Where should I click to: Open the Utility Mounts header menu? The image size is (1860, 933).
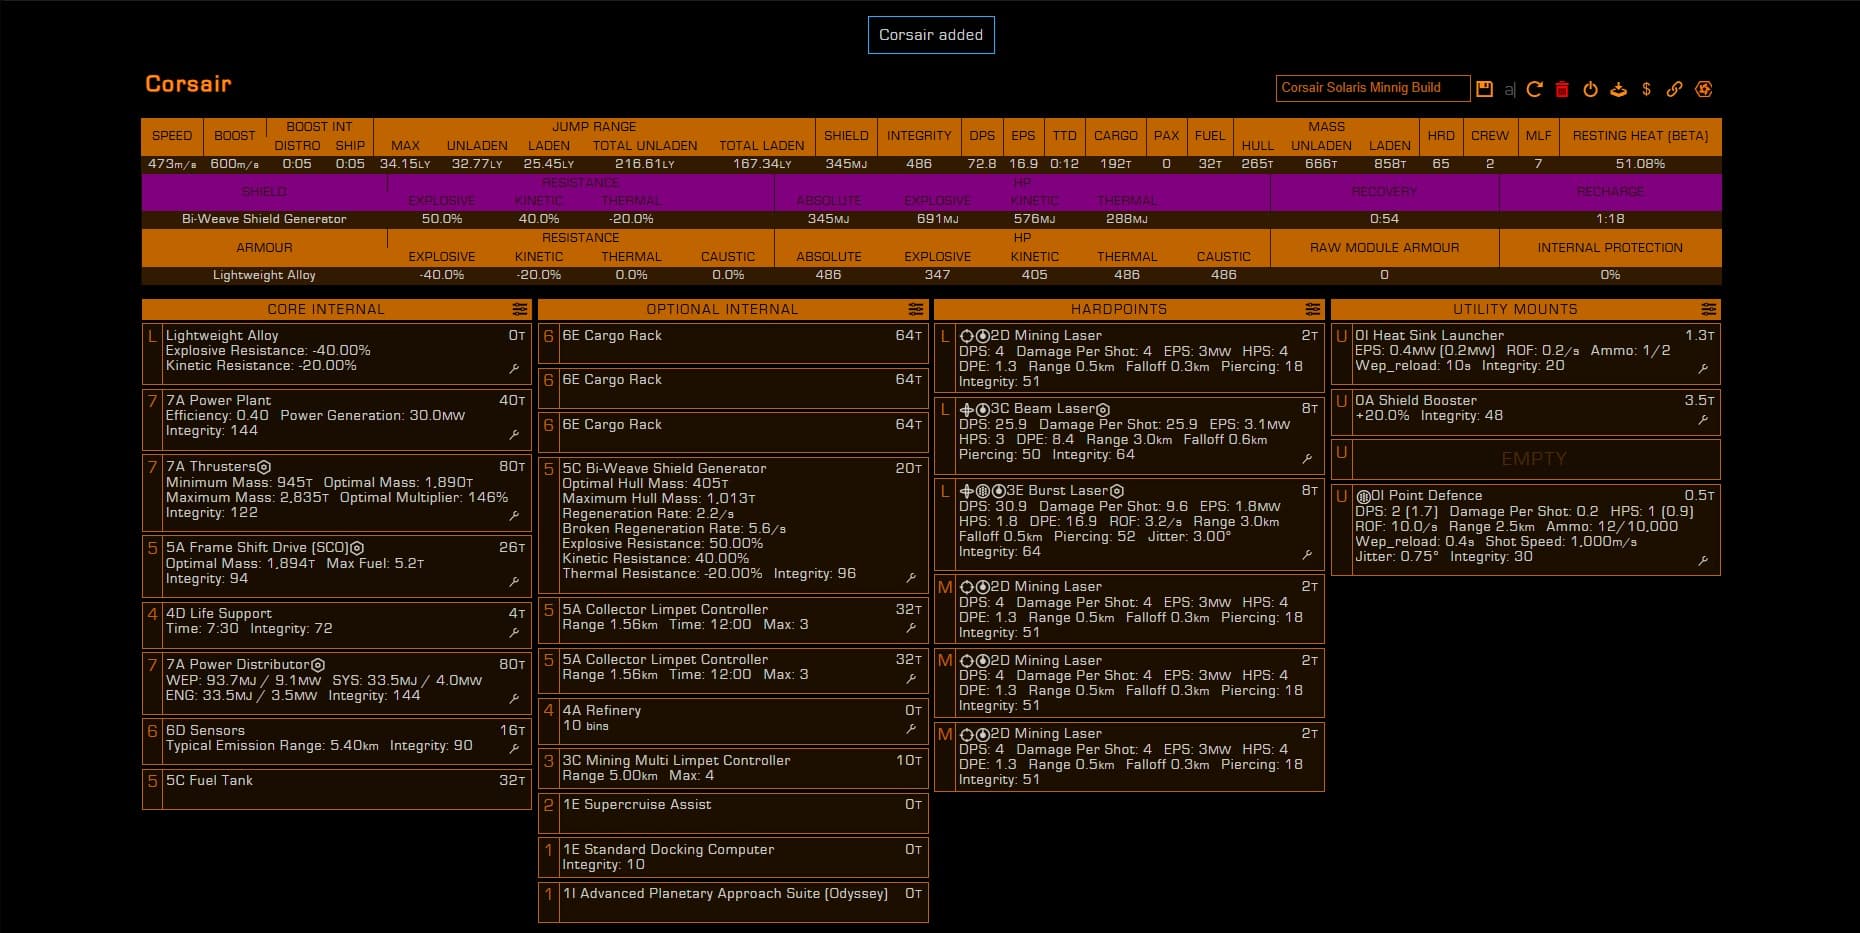click(x=1708, y=309)
